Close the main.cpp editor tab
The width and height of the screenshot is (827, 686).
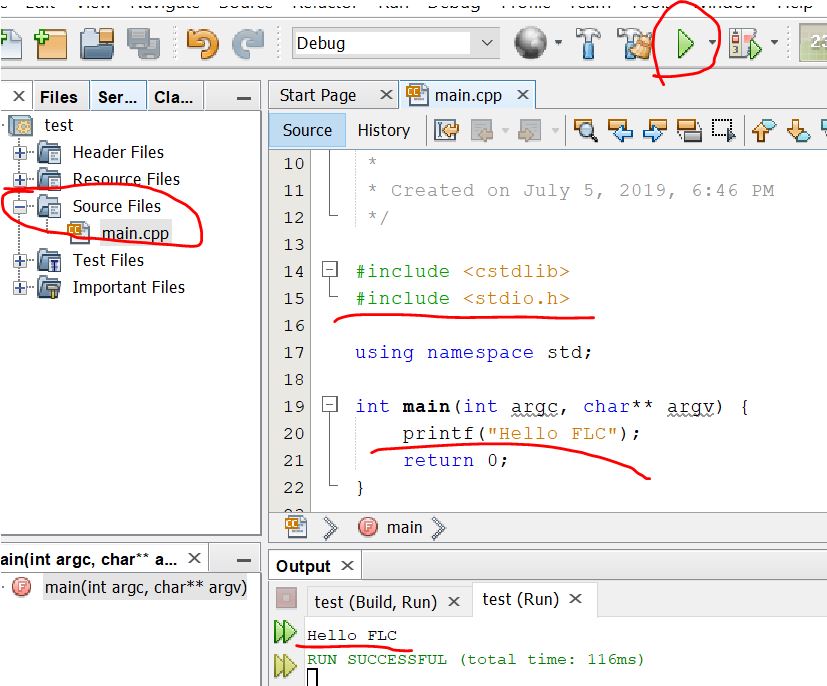point(523,95)
